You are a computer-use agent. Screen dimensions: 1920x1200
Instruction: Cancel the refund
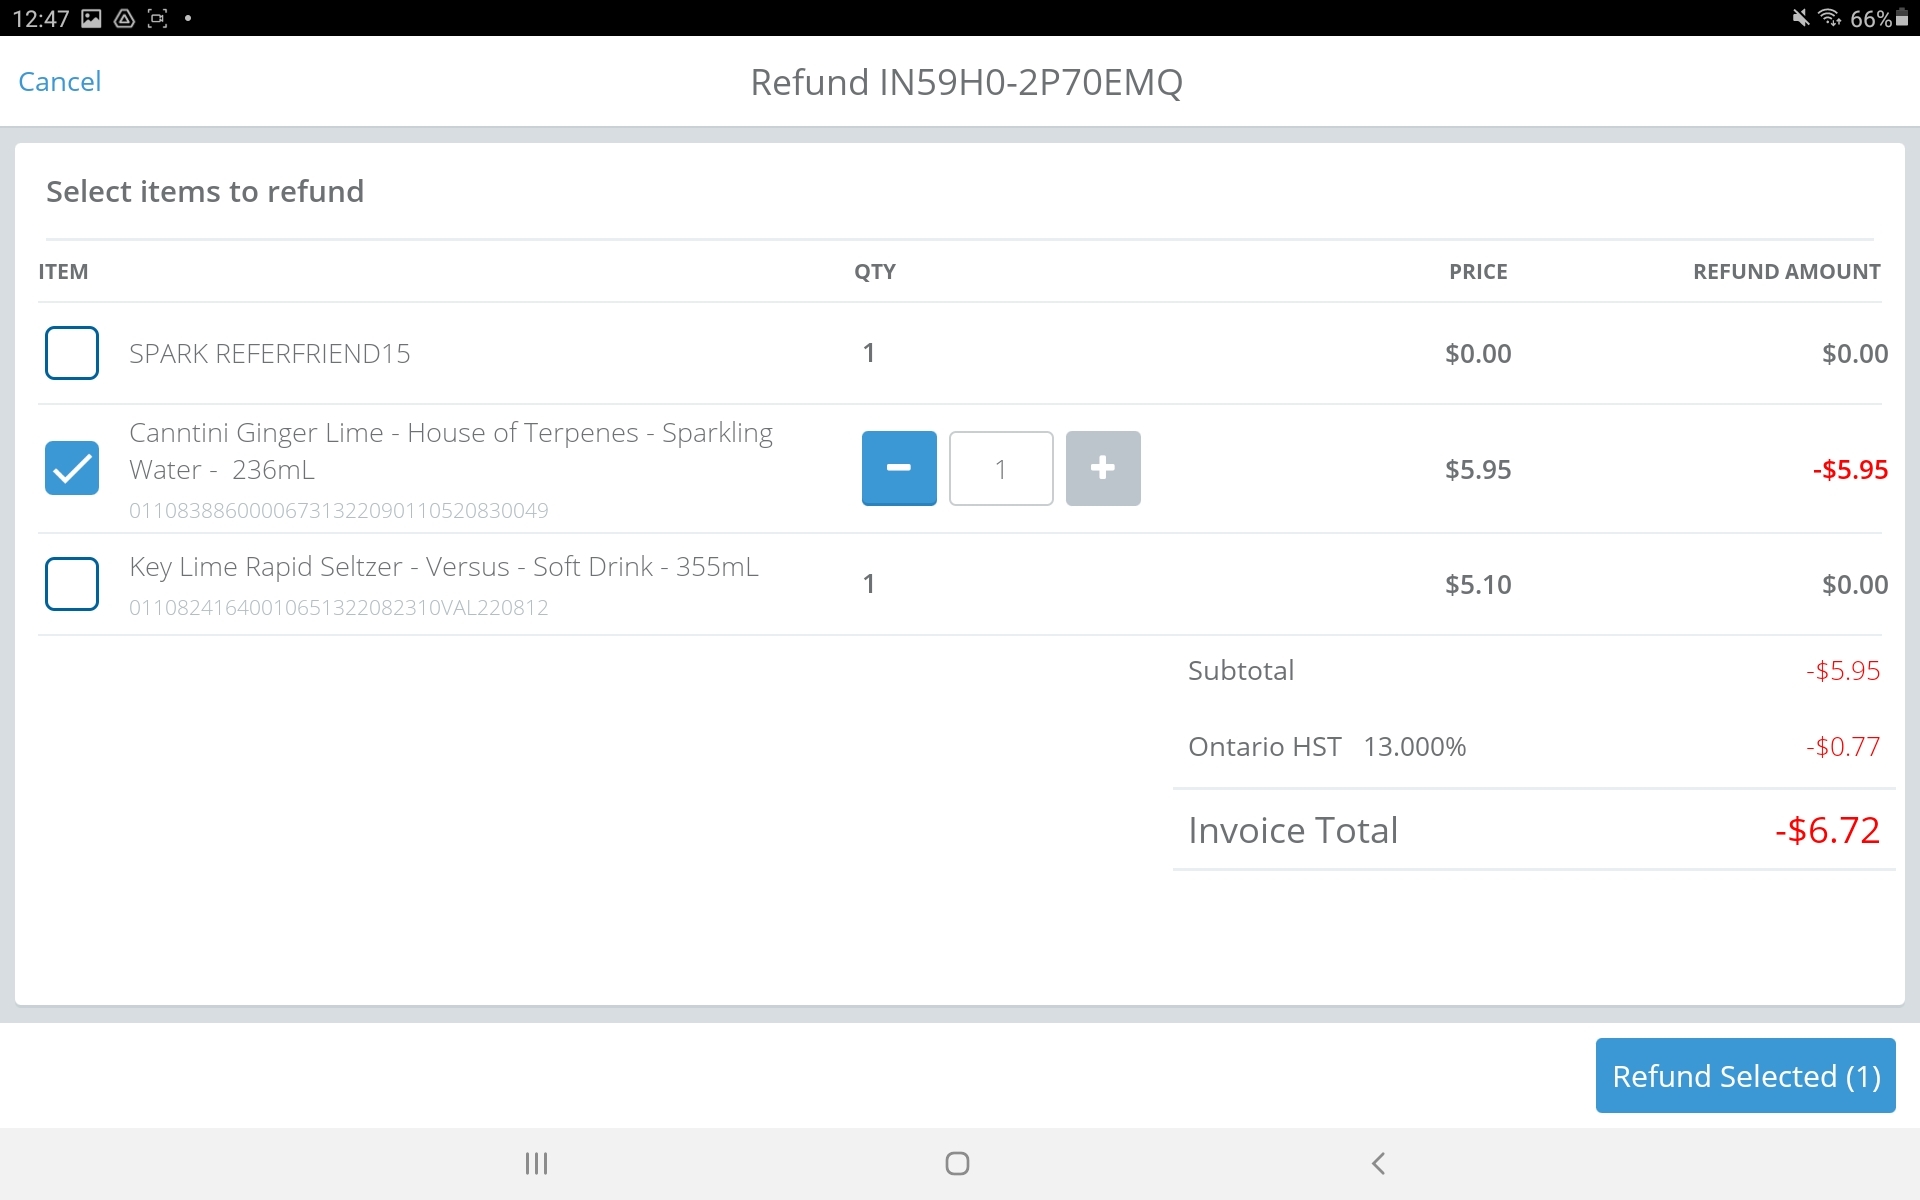(x=60, y=82)
